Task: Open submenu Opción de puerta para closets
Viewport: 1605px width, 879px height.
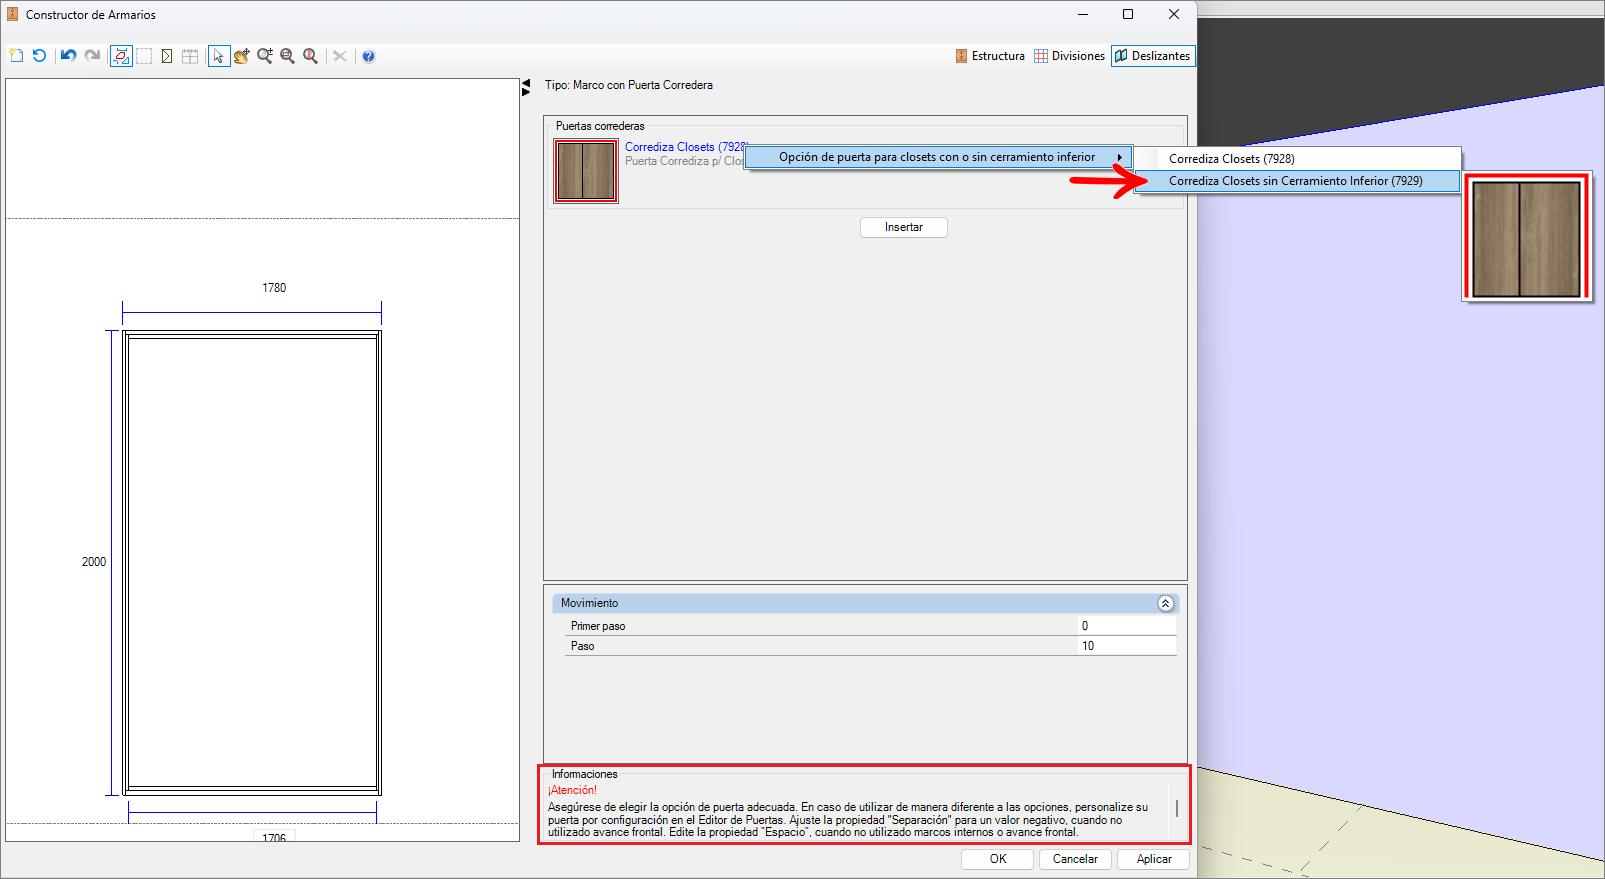Action: coord(938,157)
